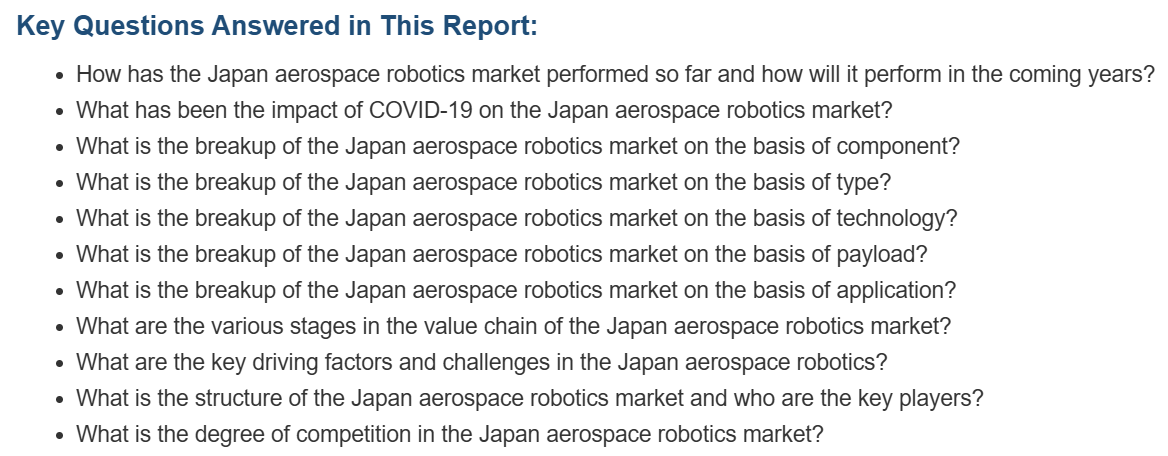1168x456 pixels.
Task: Click the degree of competition question
Action: 450,434
